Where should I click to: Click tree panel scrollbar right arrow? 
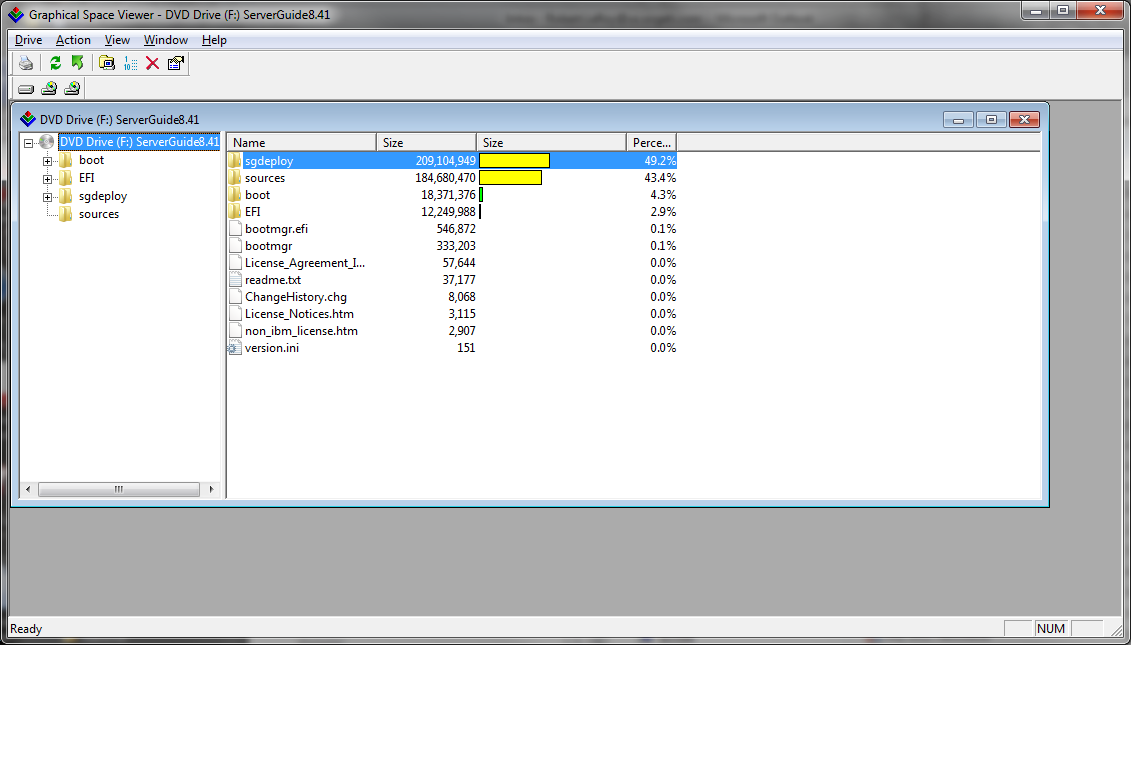coord(211,490)
